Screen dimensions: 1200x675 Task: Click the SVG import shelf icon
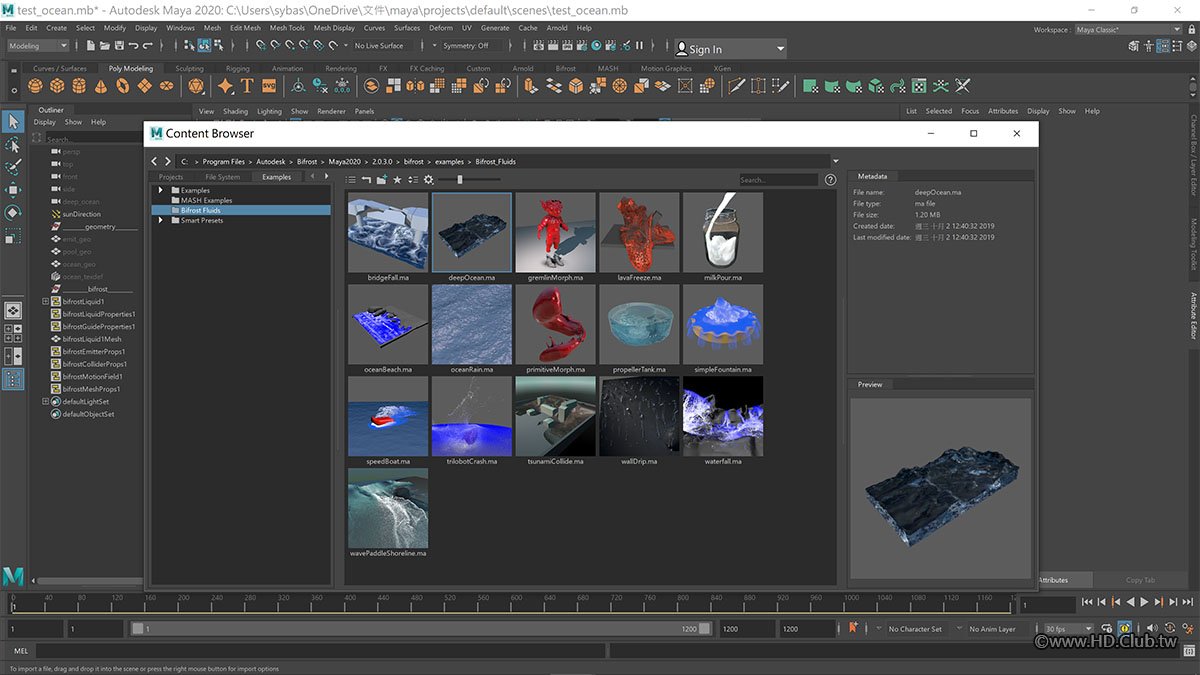[271, 86]
